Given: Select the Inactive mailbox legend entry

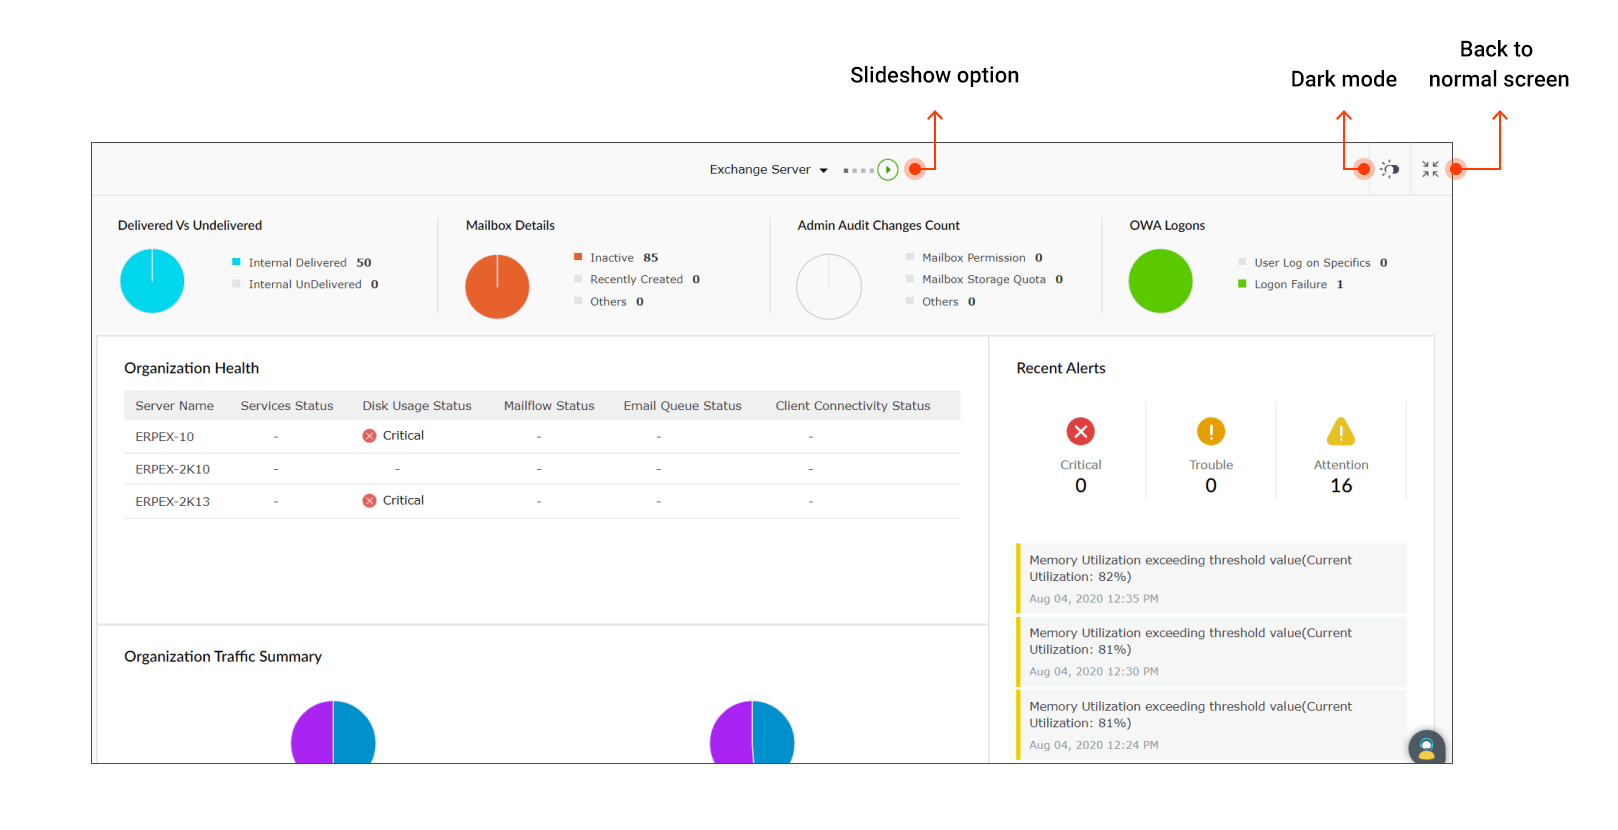Looking at the screenshot, I should tap(616, 258).
